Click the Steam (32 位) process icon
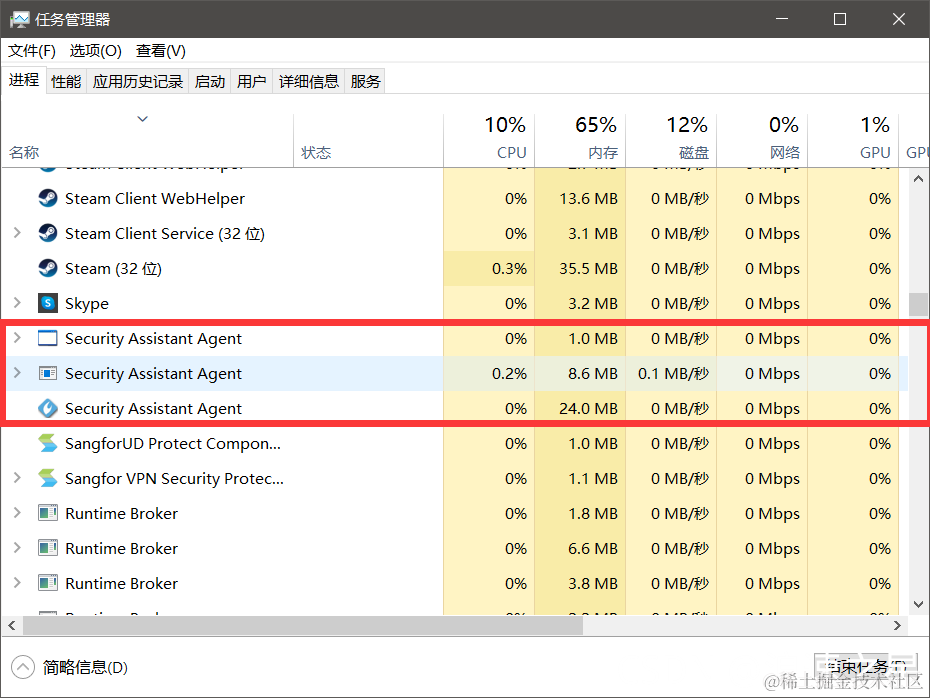The image size is (930, 698). coord(47,268)
